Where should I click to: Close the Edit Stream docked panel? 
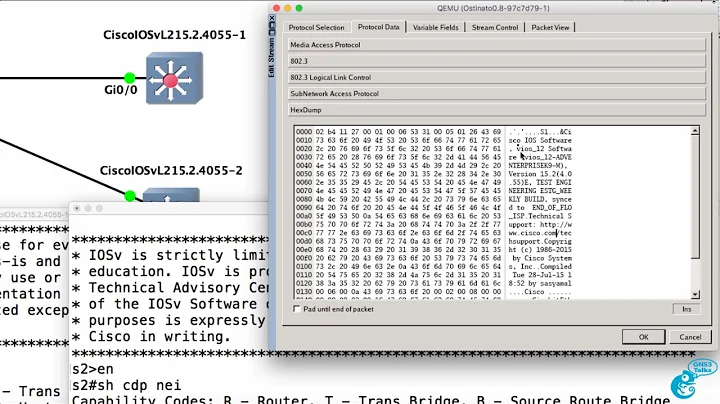point(272,18)
